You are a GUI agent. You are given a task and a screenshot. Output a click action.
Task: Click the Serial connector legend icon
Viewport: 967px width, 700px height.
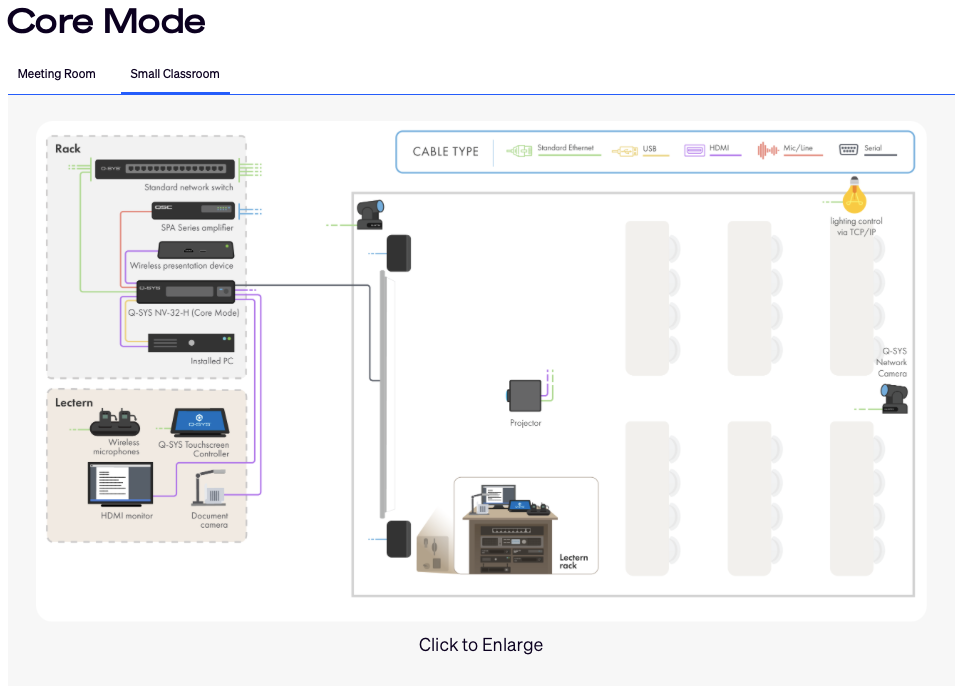(849, 149)
